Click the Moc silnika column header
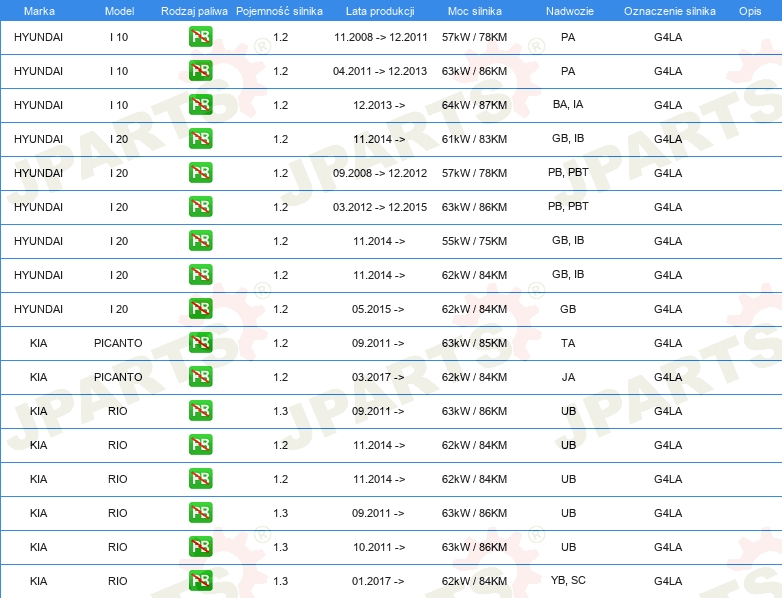This screenshot has height=598, width=782. pyautogui.click(x=474, y=11)
